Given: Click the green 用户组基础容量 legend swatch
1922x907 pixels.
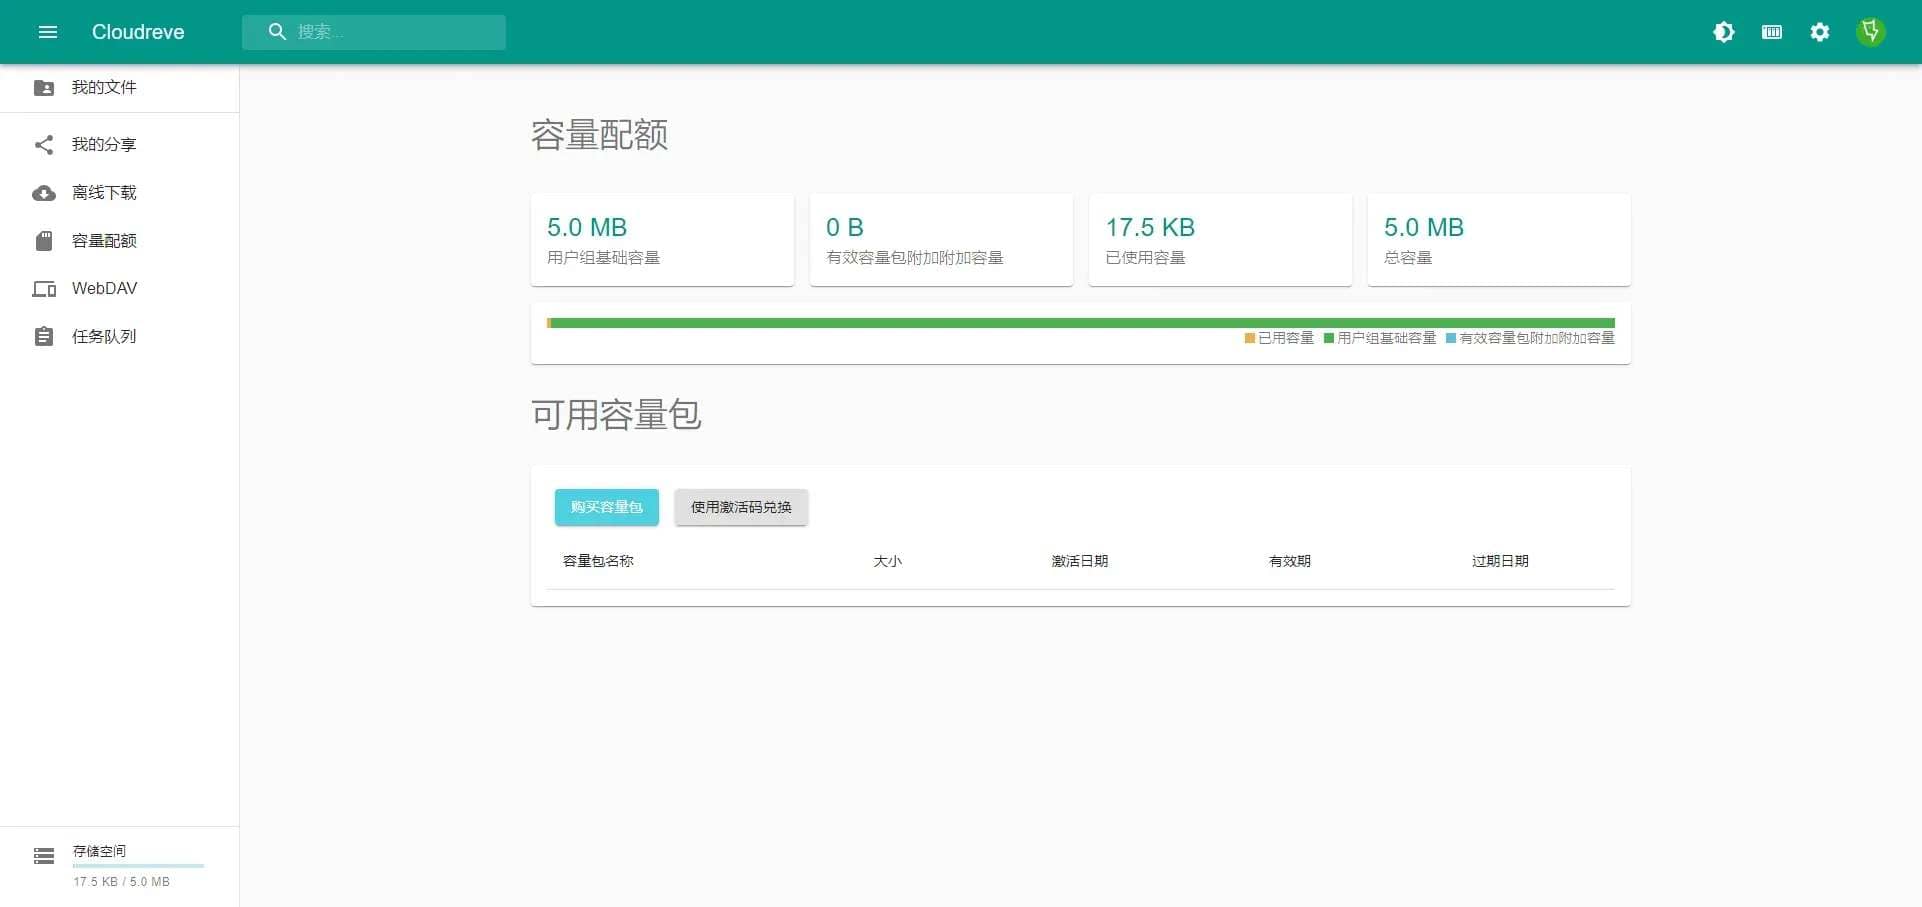Looking at the screenshot, I should (x=1329, y=338).
